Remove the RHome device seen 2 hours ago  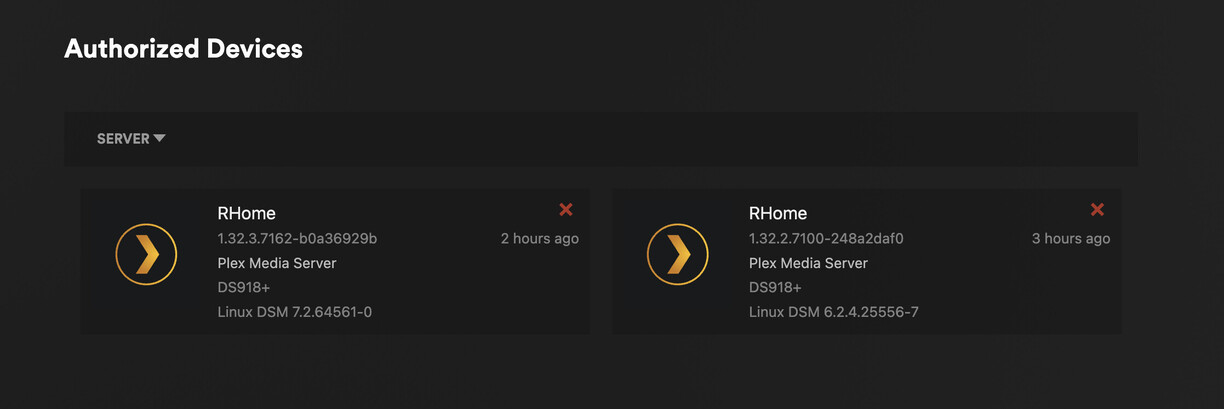566,209
